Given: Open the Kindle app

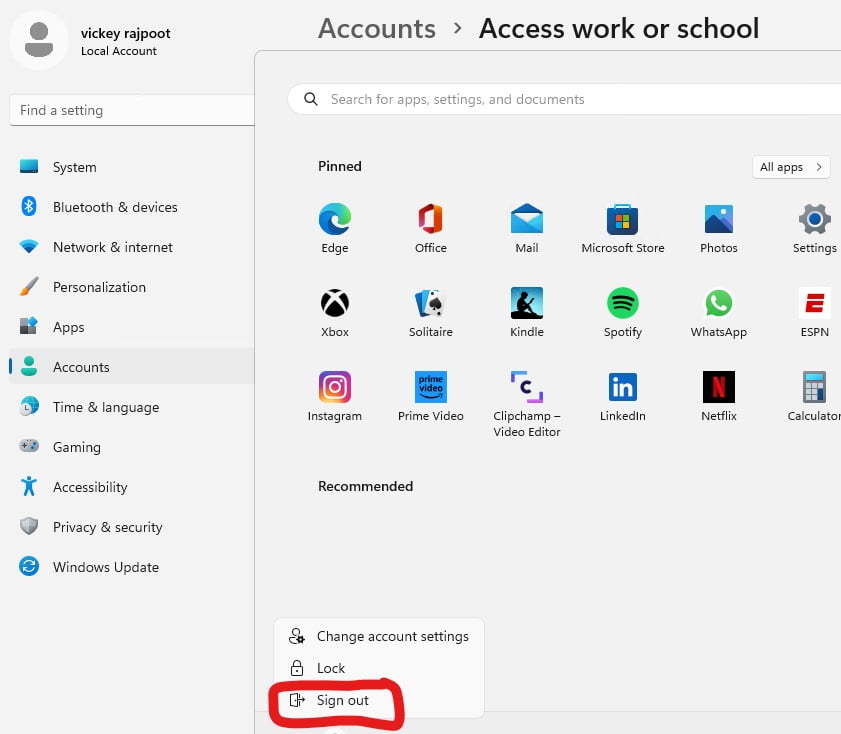Looking at the screenshot, I should pyautogui.click(x=527, y=303).
